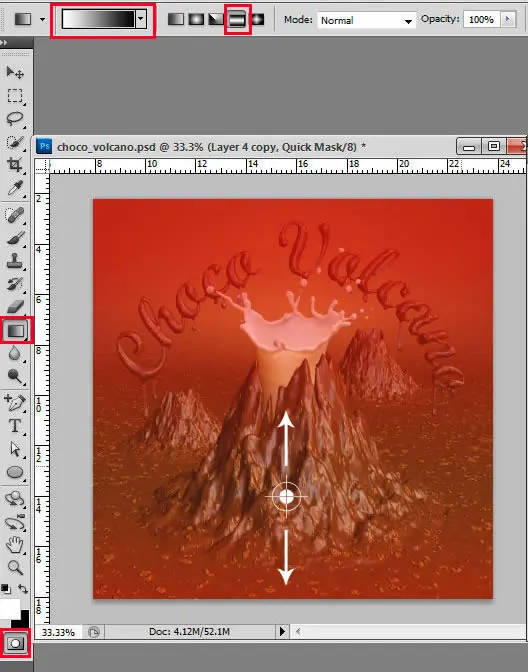Select the Clone Stamp tool

click(15, 260)
